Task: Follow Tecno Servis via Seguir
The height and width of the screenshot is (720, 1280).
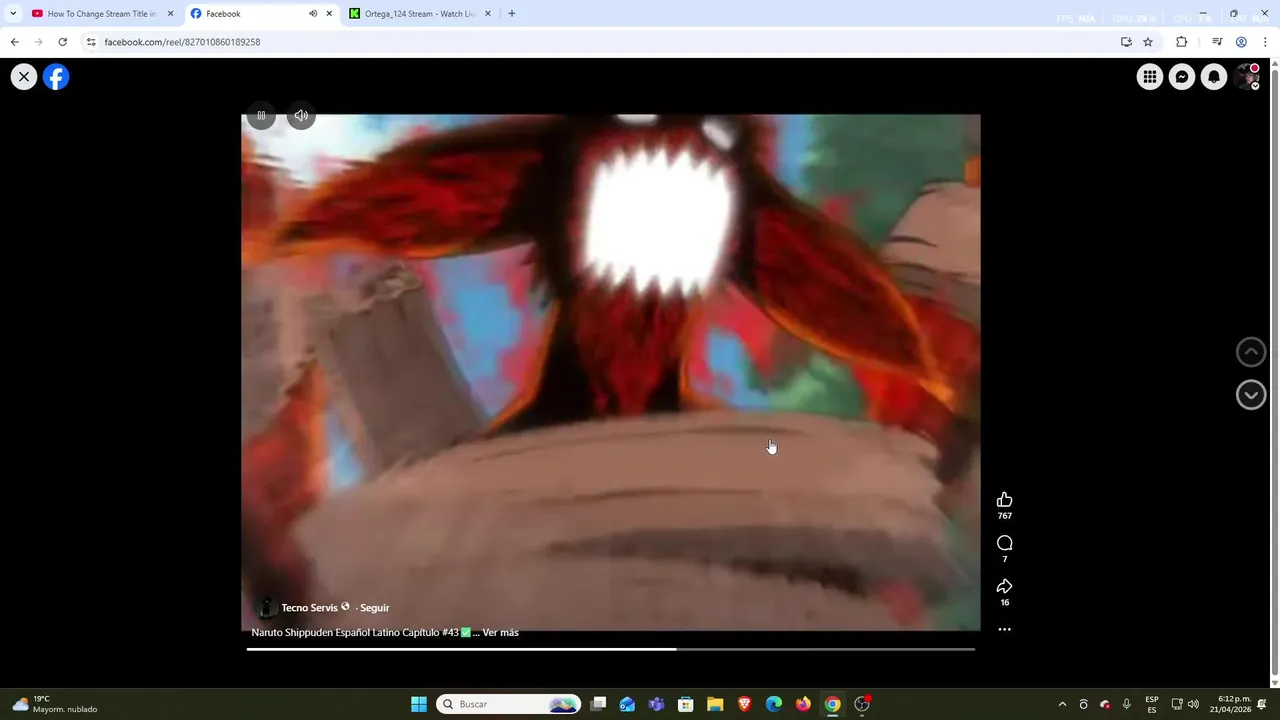Action: pyautogui.click(x=375, y=608)
